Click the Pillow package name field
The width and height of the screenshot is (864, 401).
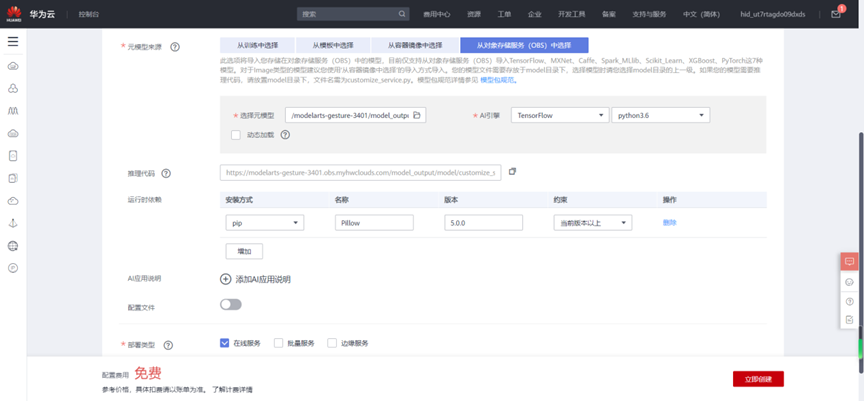pyautogui.click(x=374, y=223)
